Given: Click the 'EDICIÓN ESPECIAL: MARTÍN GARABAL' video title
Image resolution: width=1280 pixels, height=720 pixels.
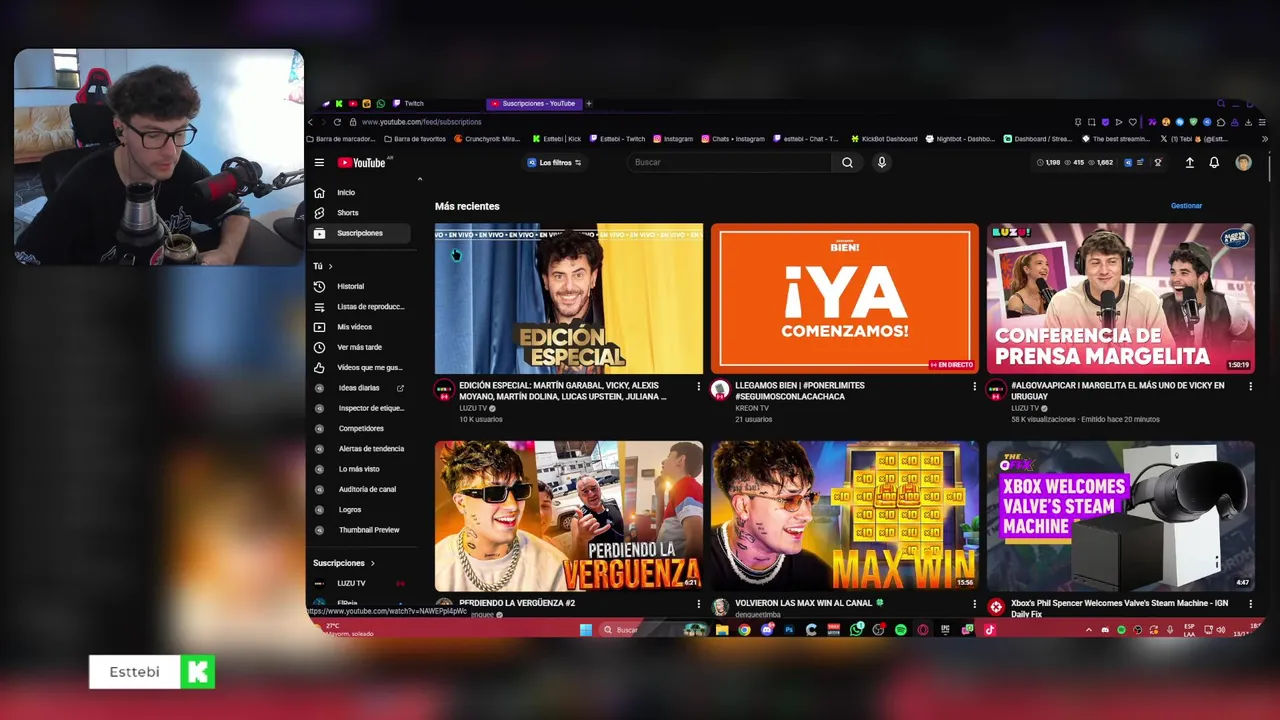Looking at the screenshot, I should click(562, 391).
